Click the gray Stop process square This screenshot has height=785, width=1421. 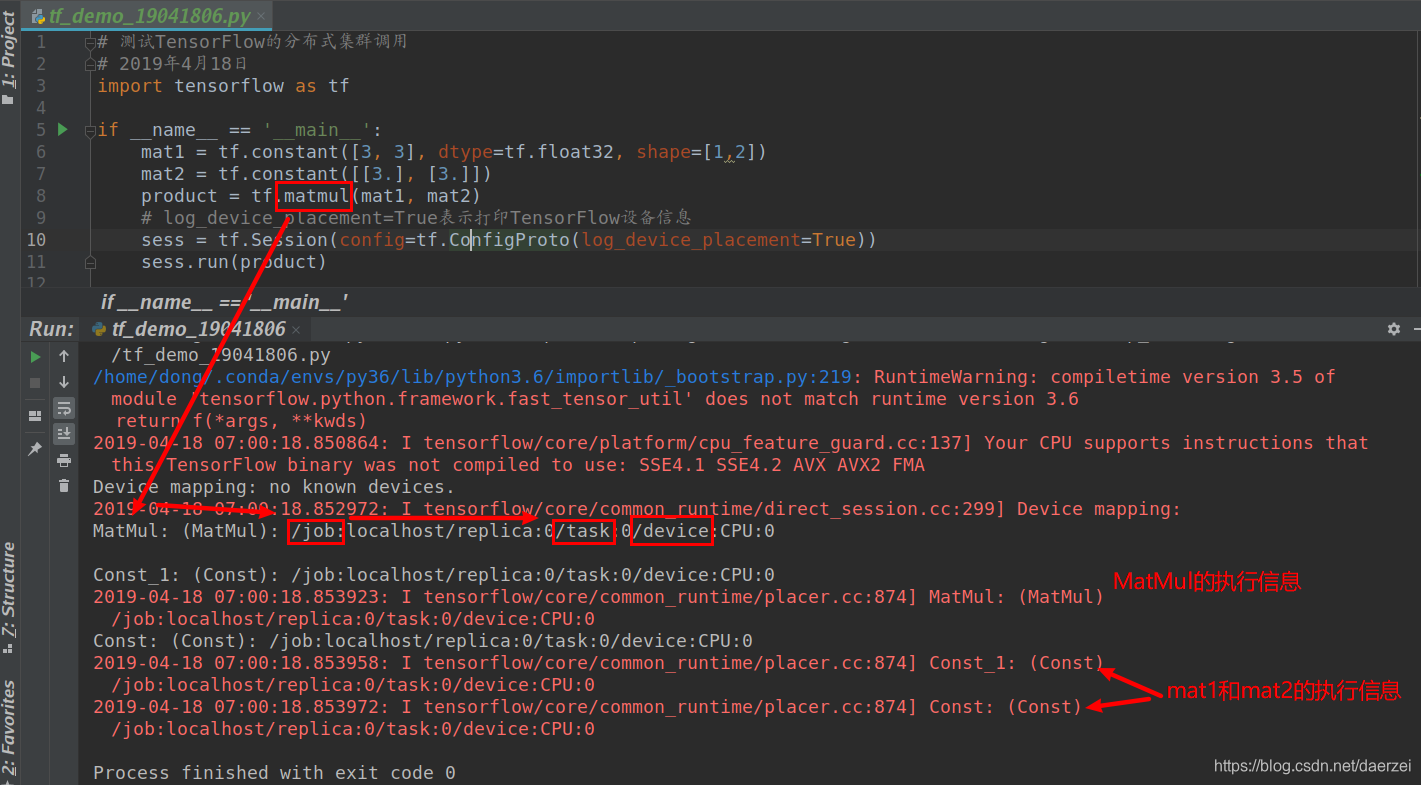(36, 382)
